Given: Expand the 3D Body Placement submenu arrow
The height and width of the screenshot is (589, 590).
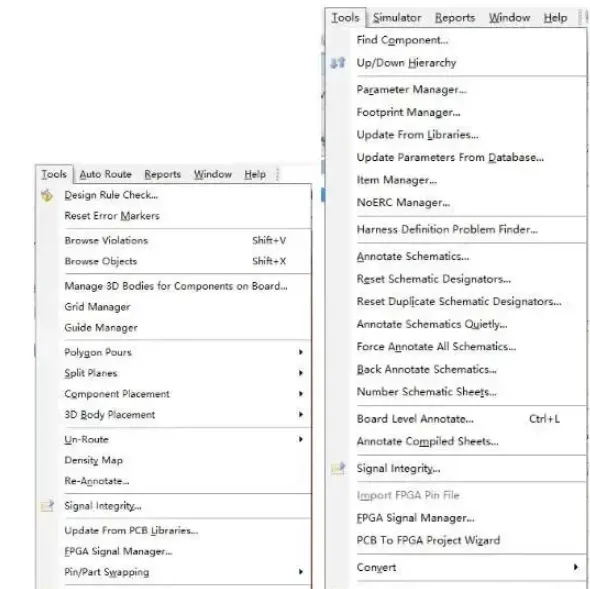Looking at the screenshot, I should click(x=301, y=414).
